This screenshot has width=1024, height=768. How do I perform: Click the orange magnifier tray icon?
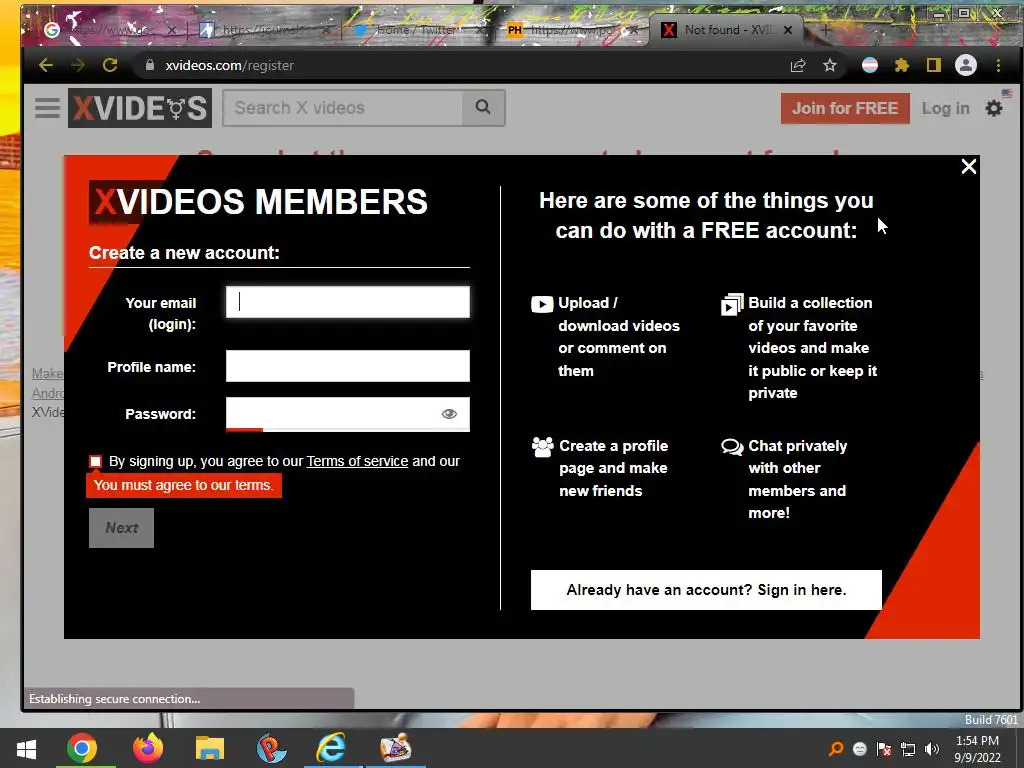click(836, 749)
